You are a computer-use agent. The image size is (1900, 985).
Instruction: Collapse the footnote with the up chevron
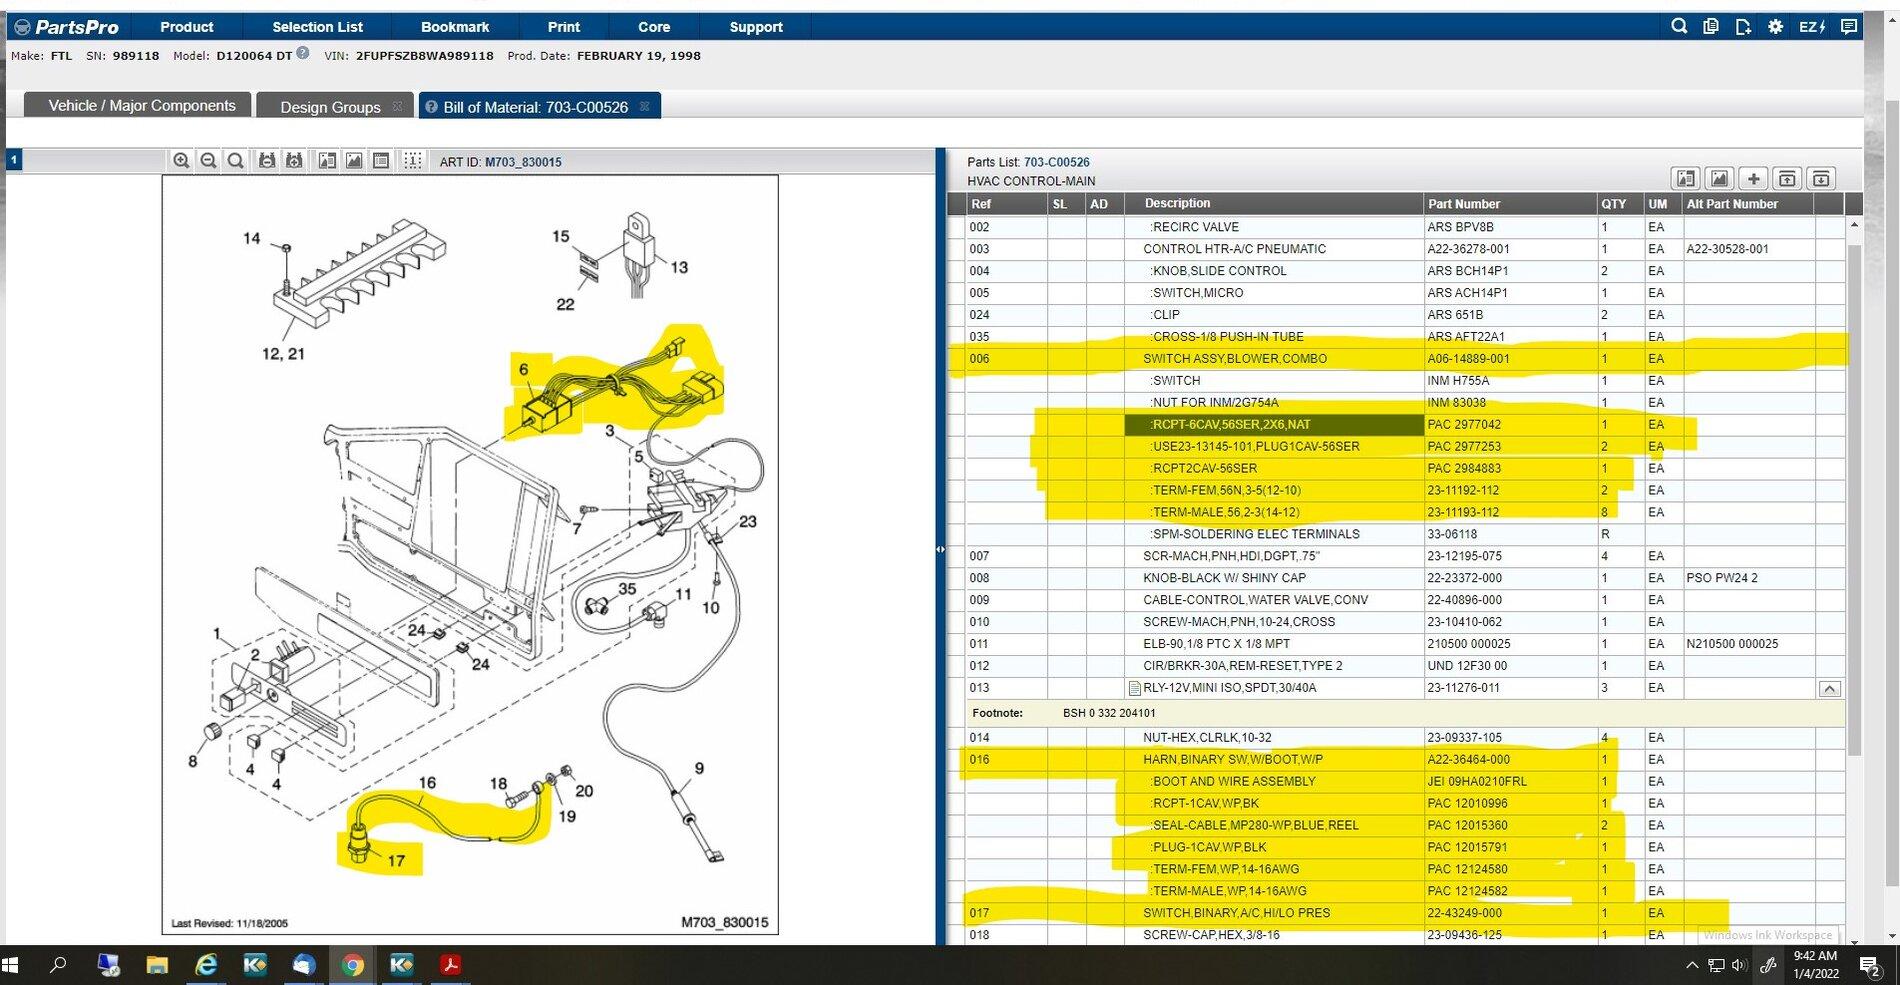(x=1829, y=688)
